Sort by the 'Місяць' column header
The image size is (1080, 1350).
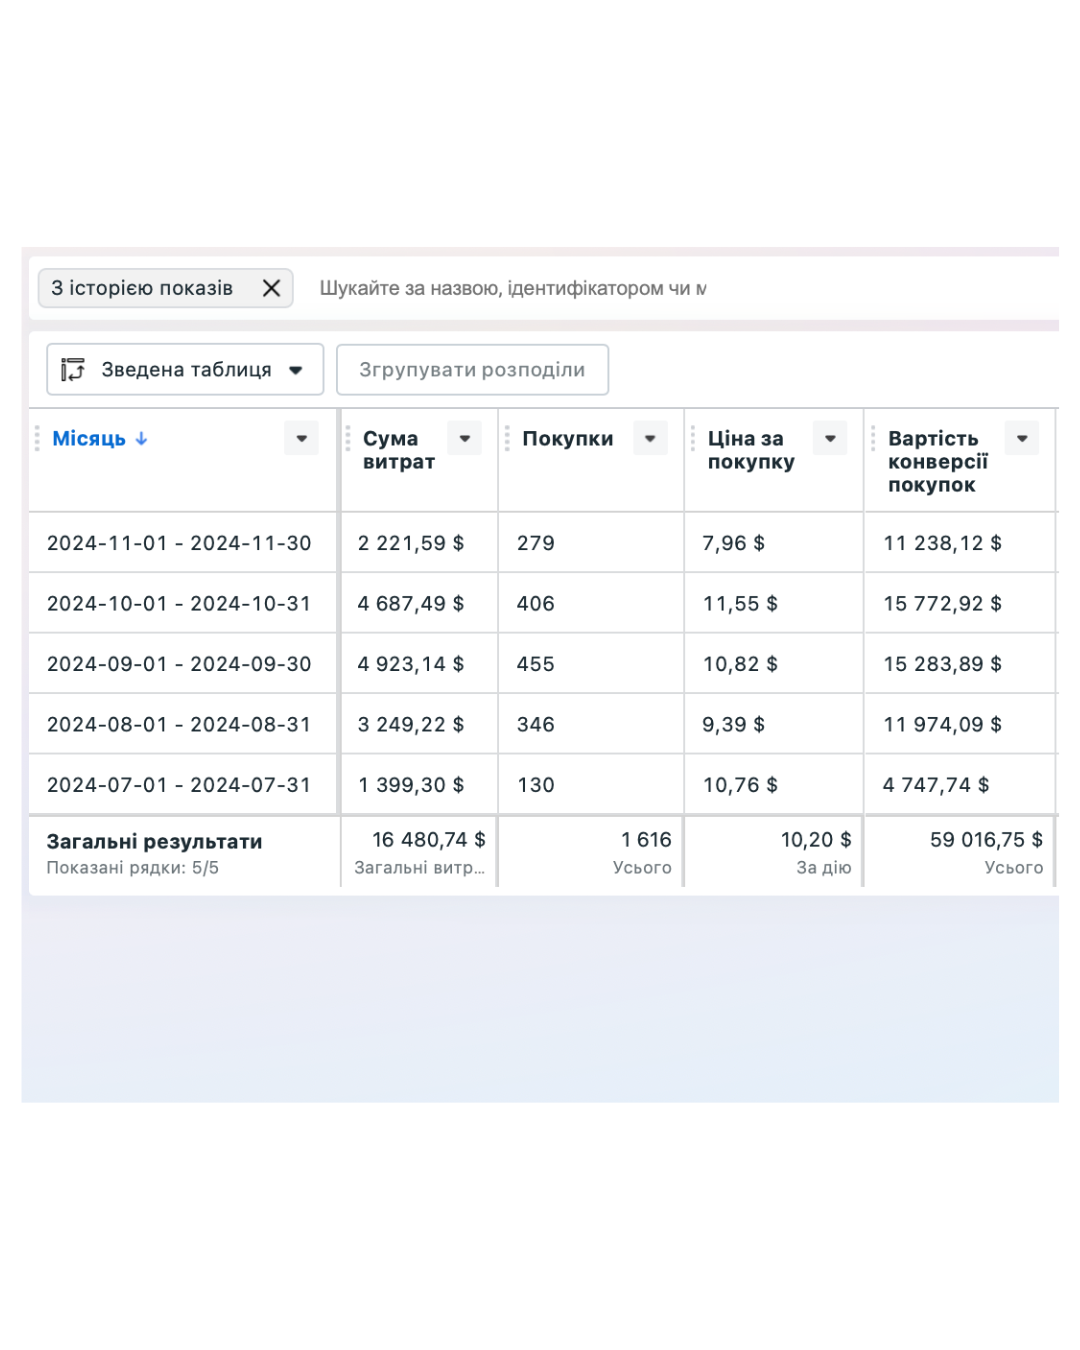click(89, 439)
